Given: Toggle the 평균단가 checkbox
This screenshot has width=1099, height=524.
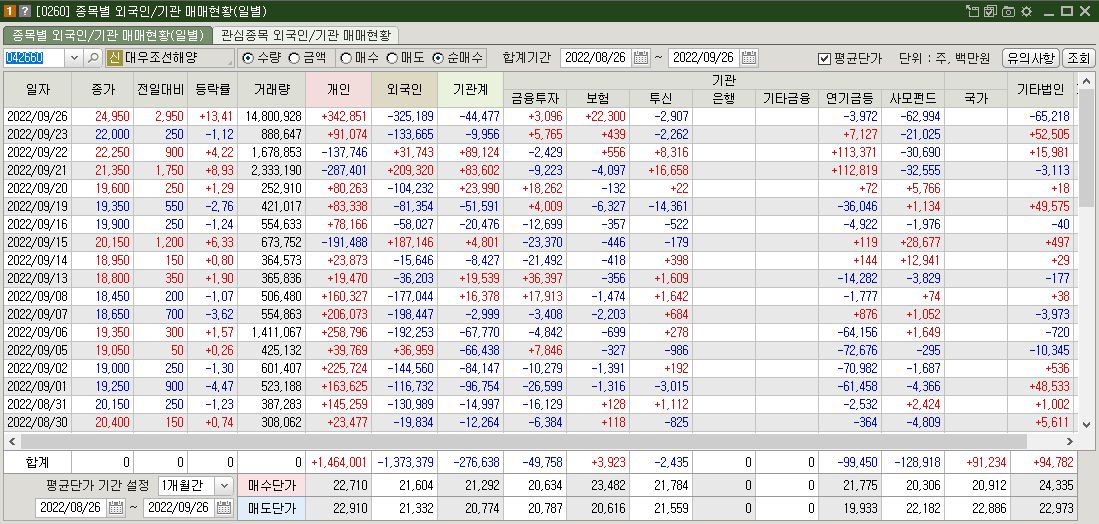Looking at the screenshot, I should (x=825, y=58).
